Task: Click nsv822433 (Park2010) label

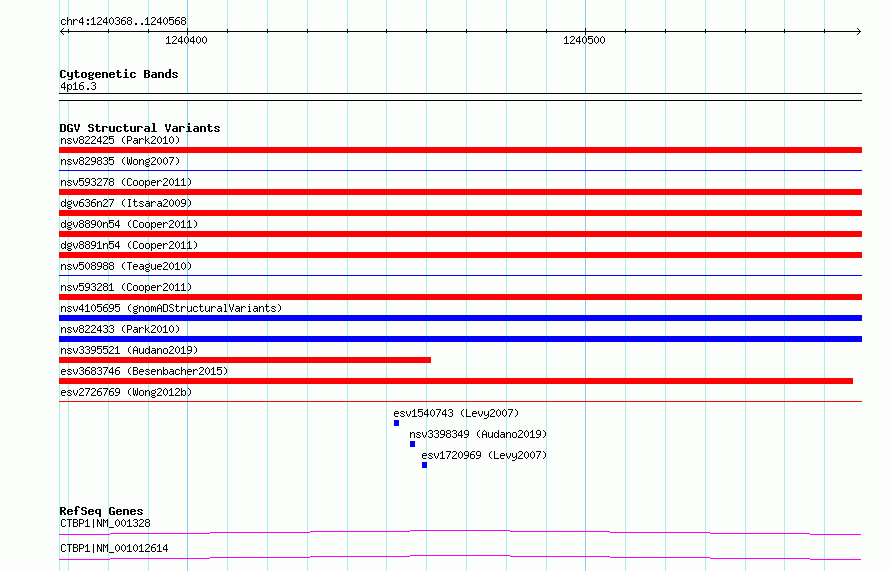Action: (120, 329)
